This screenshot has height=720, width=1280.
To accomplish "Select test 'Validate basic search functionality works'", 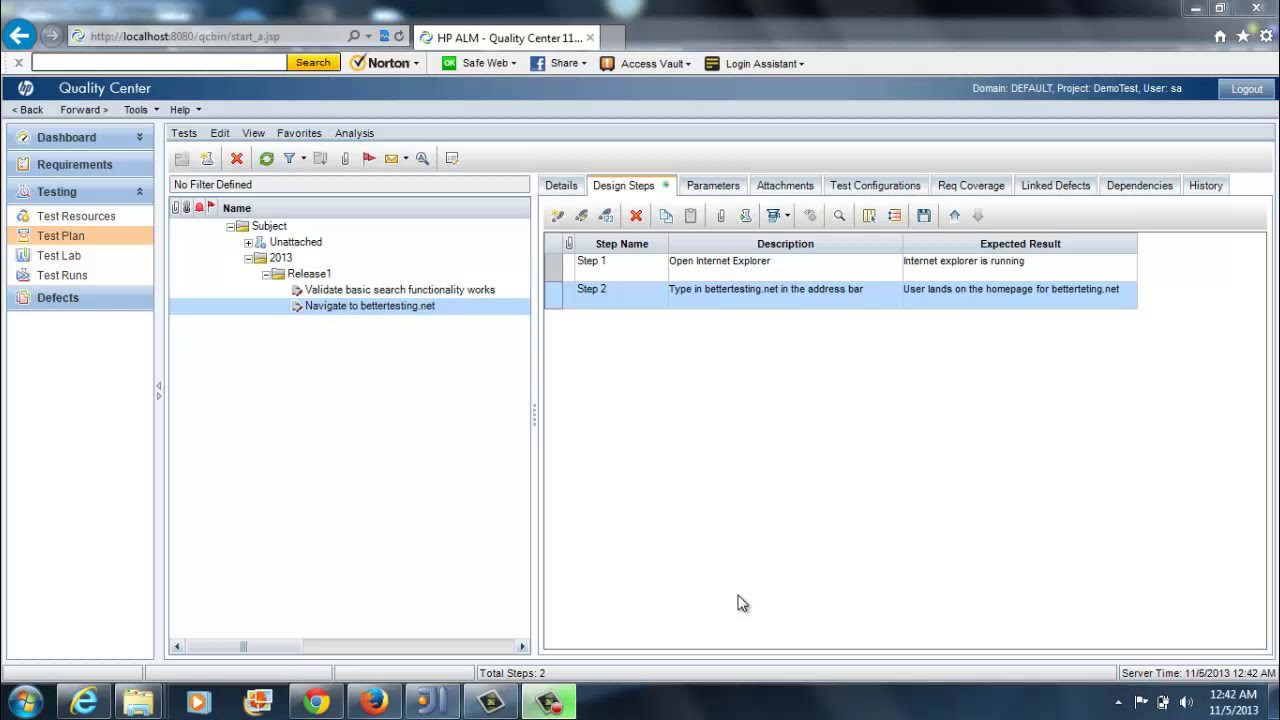I will pos(399,290).
